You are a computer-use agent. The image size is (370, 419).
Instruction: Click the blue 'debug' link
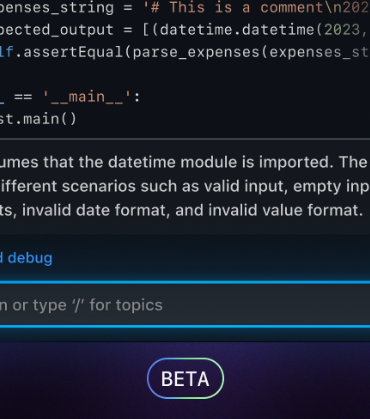pos(30,258)
